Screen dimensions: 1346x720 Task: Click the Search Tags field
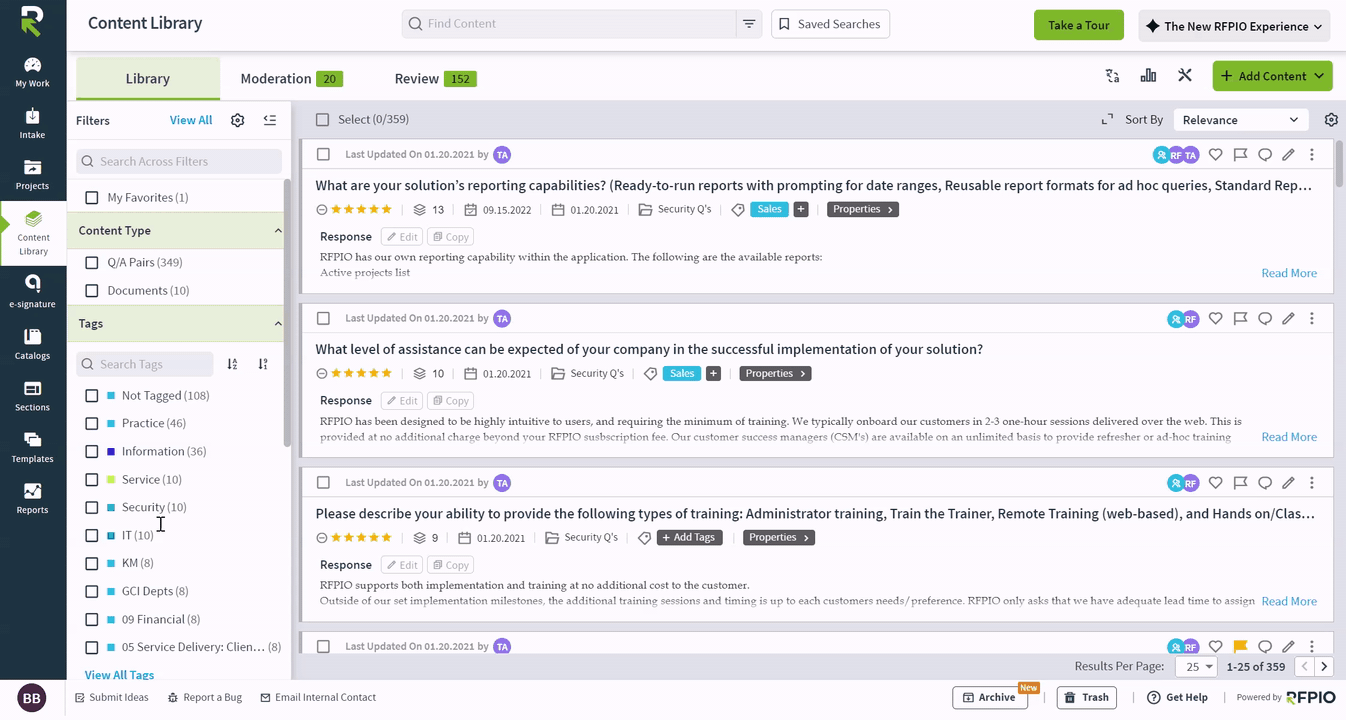point(145,364)
